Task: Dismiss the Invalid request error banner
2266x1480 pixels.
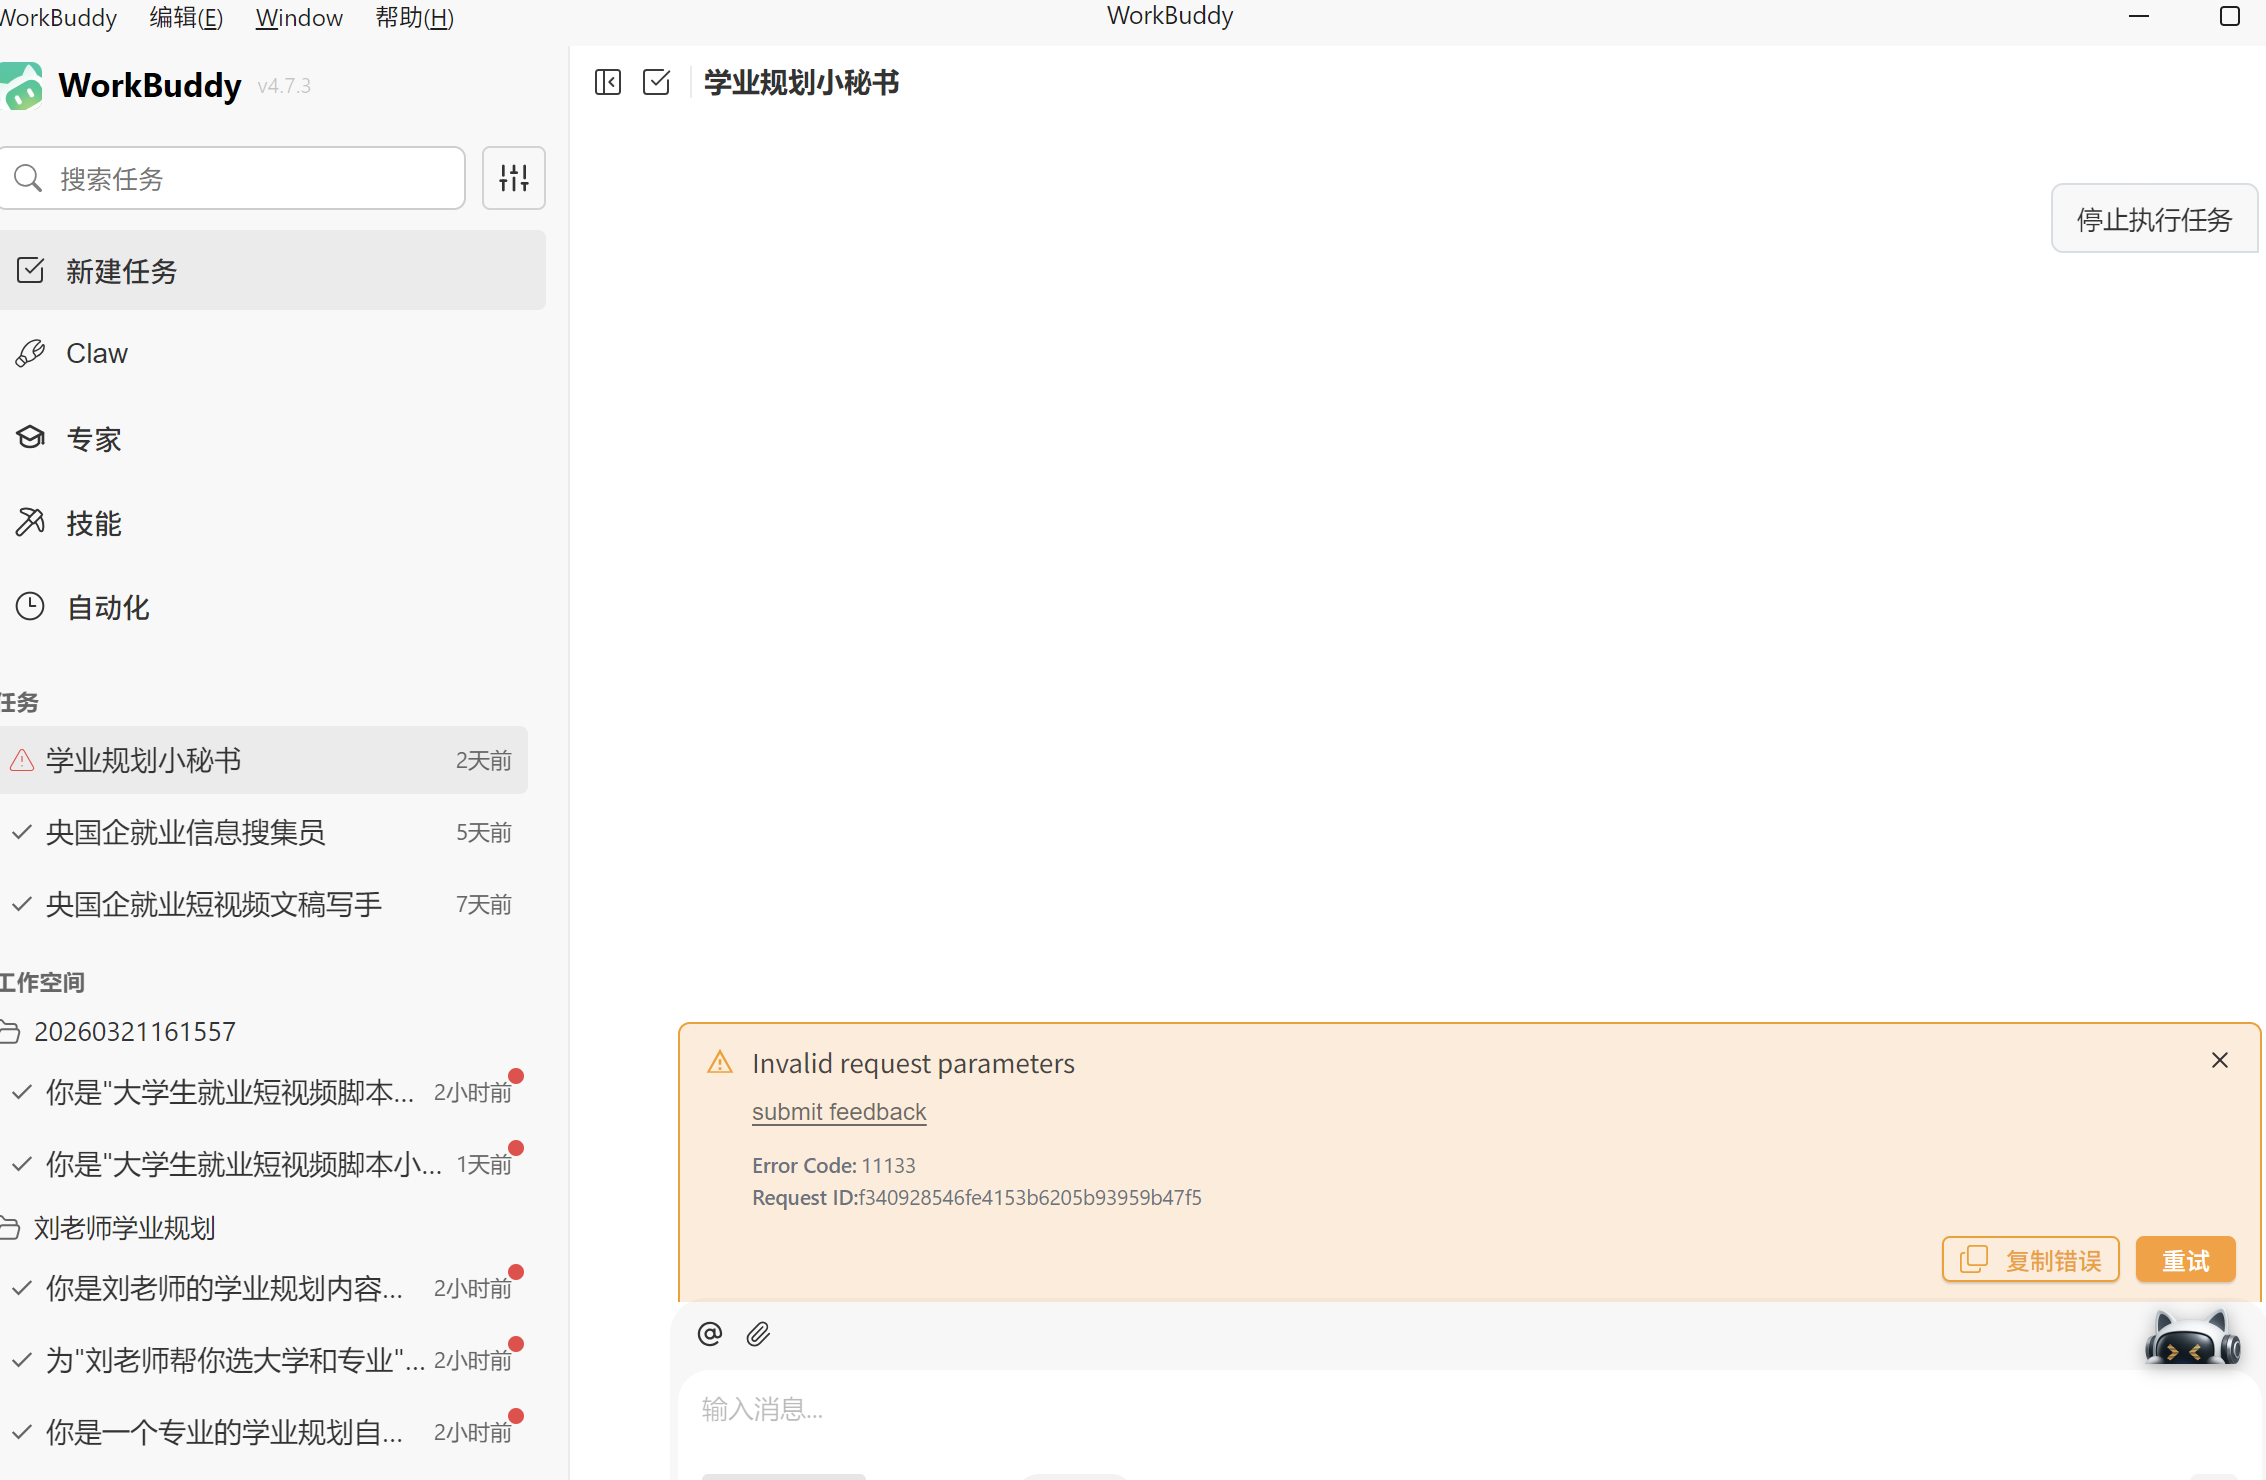Action: (x=2219, y=1060)
